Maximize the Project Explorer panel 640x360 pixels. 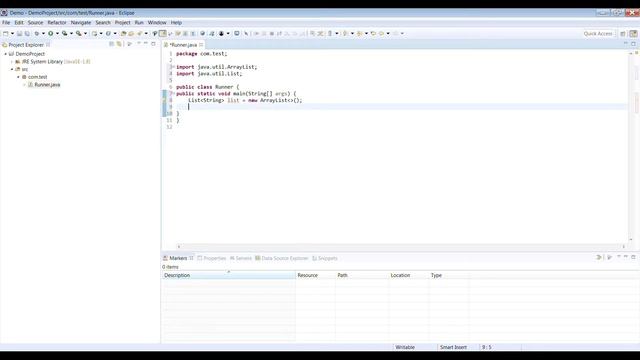click(x=153, y=44)
